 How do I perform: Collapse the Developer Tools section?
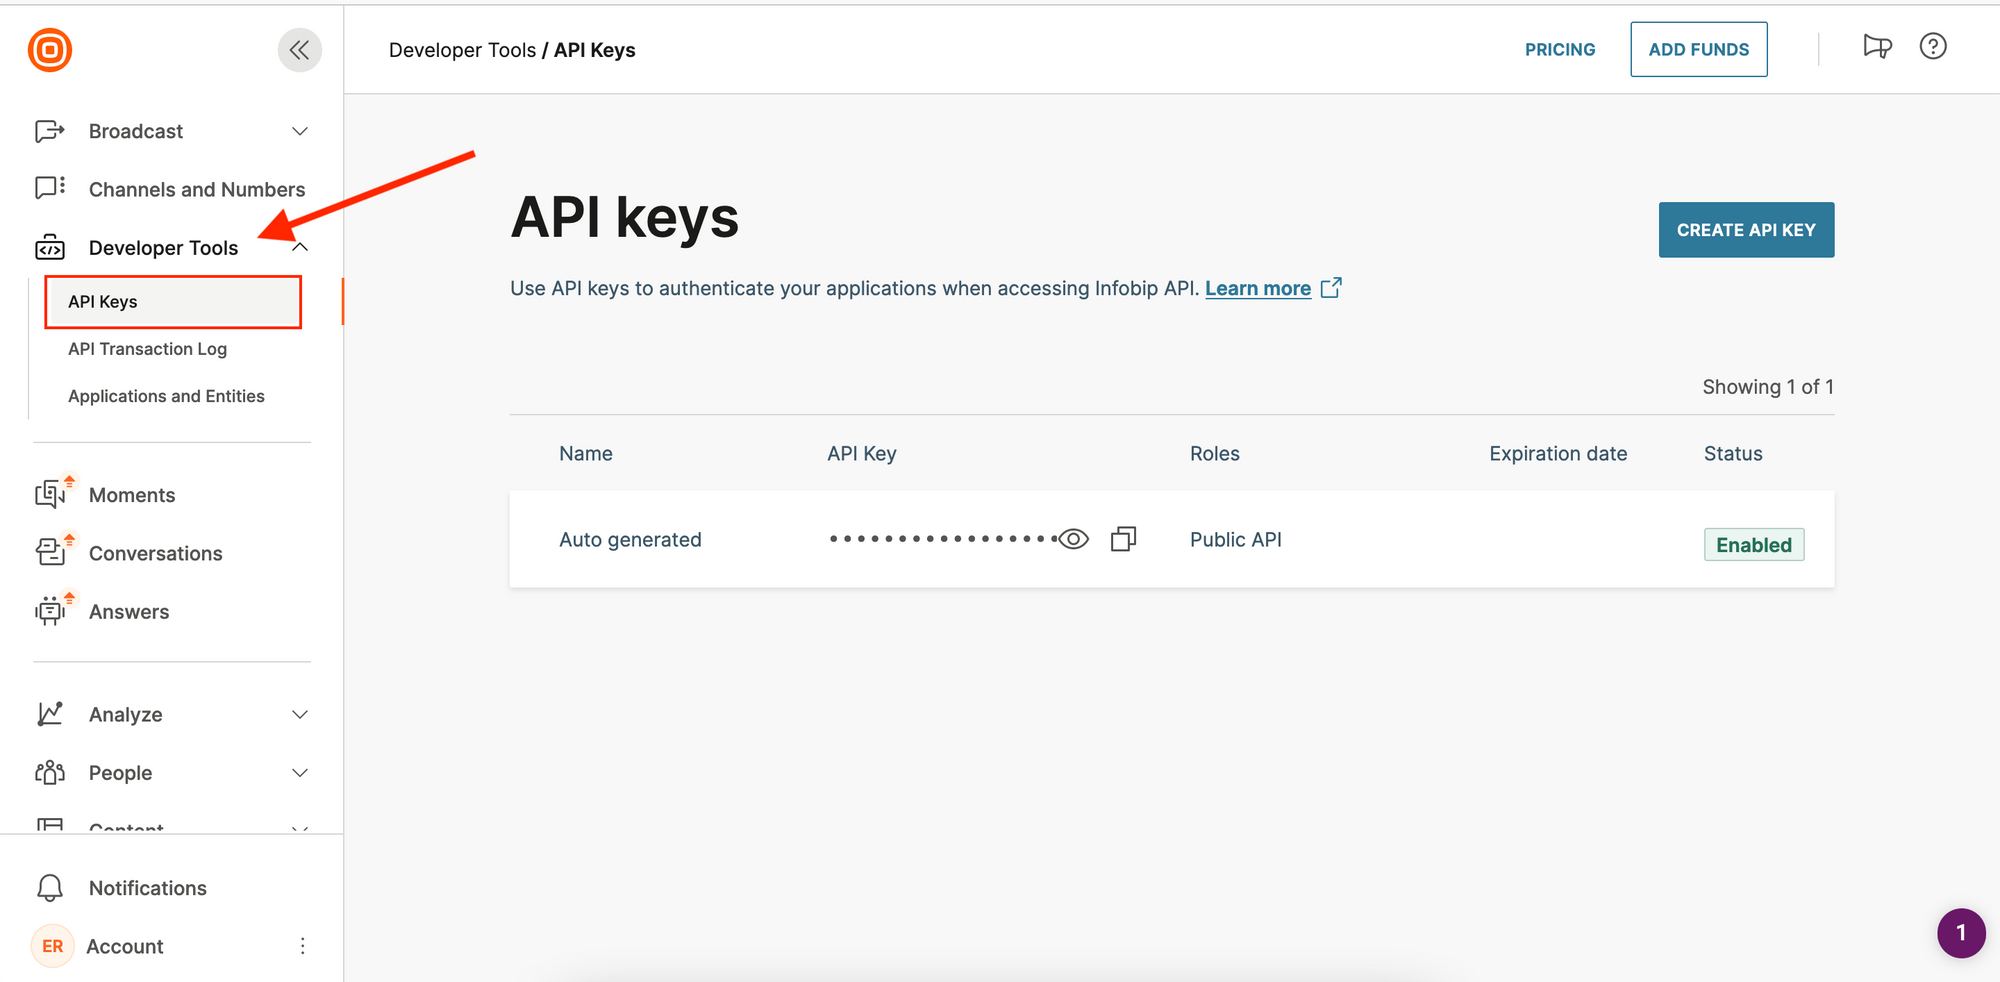pyautogui.click(x=299, y=246)
